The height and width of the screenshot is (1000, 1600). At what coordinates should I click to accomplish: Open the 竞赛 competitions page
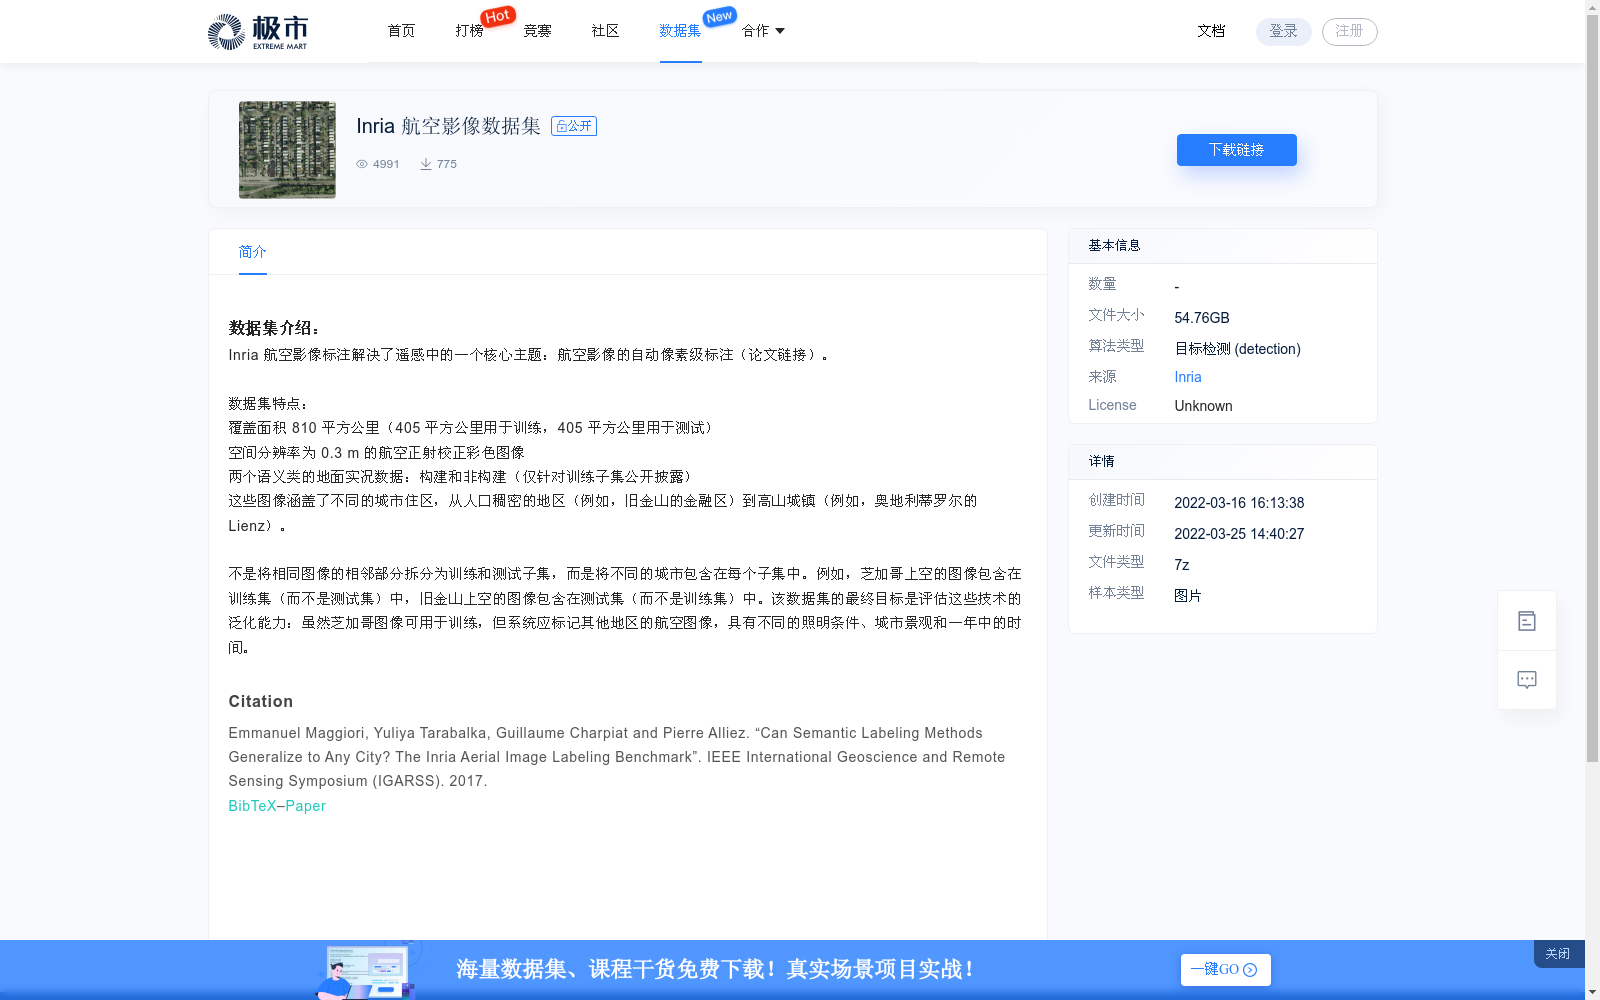tap(537, 31)
